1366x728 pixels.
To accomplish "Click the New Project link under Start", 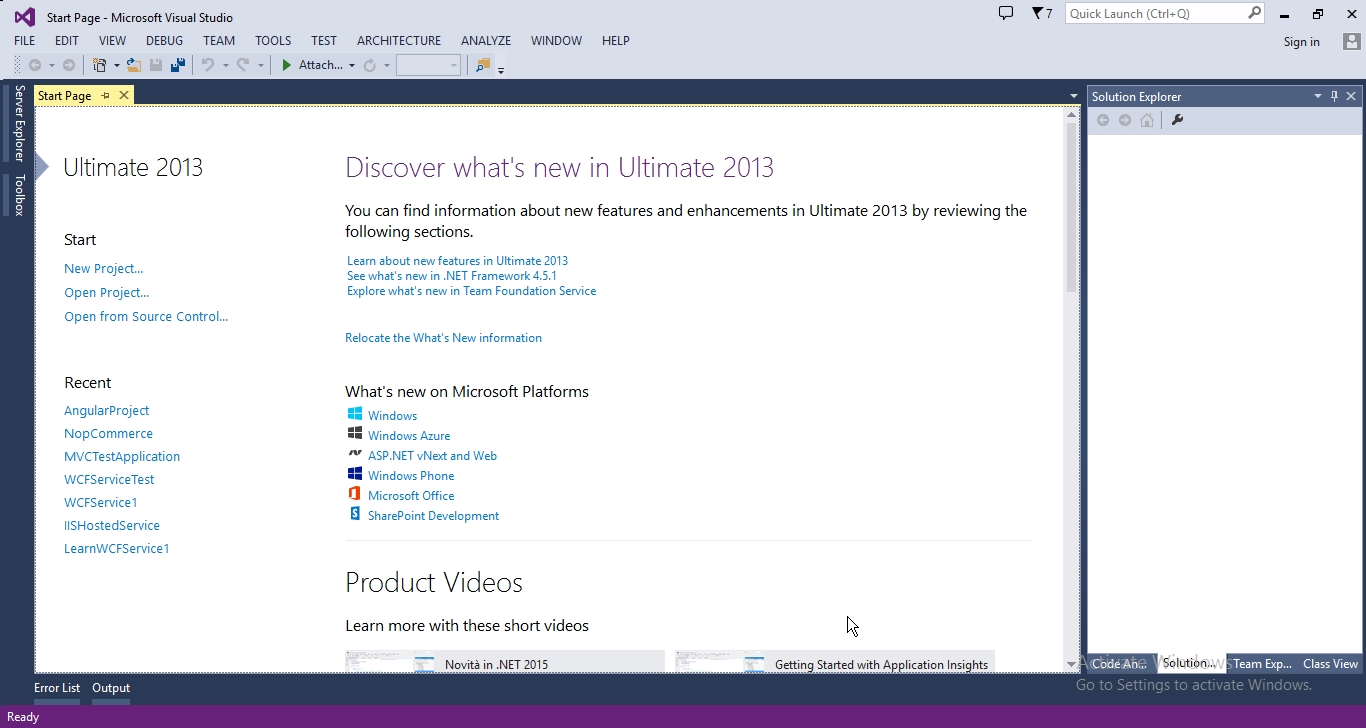I will tap(103, 268).
